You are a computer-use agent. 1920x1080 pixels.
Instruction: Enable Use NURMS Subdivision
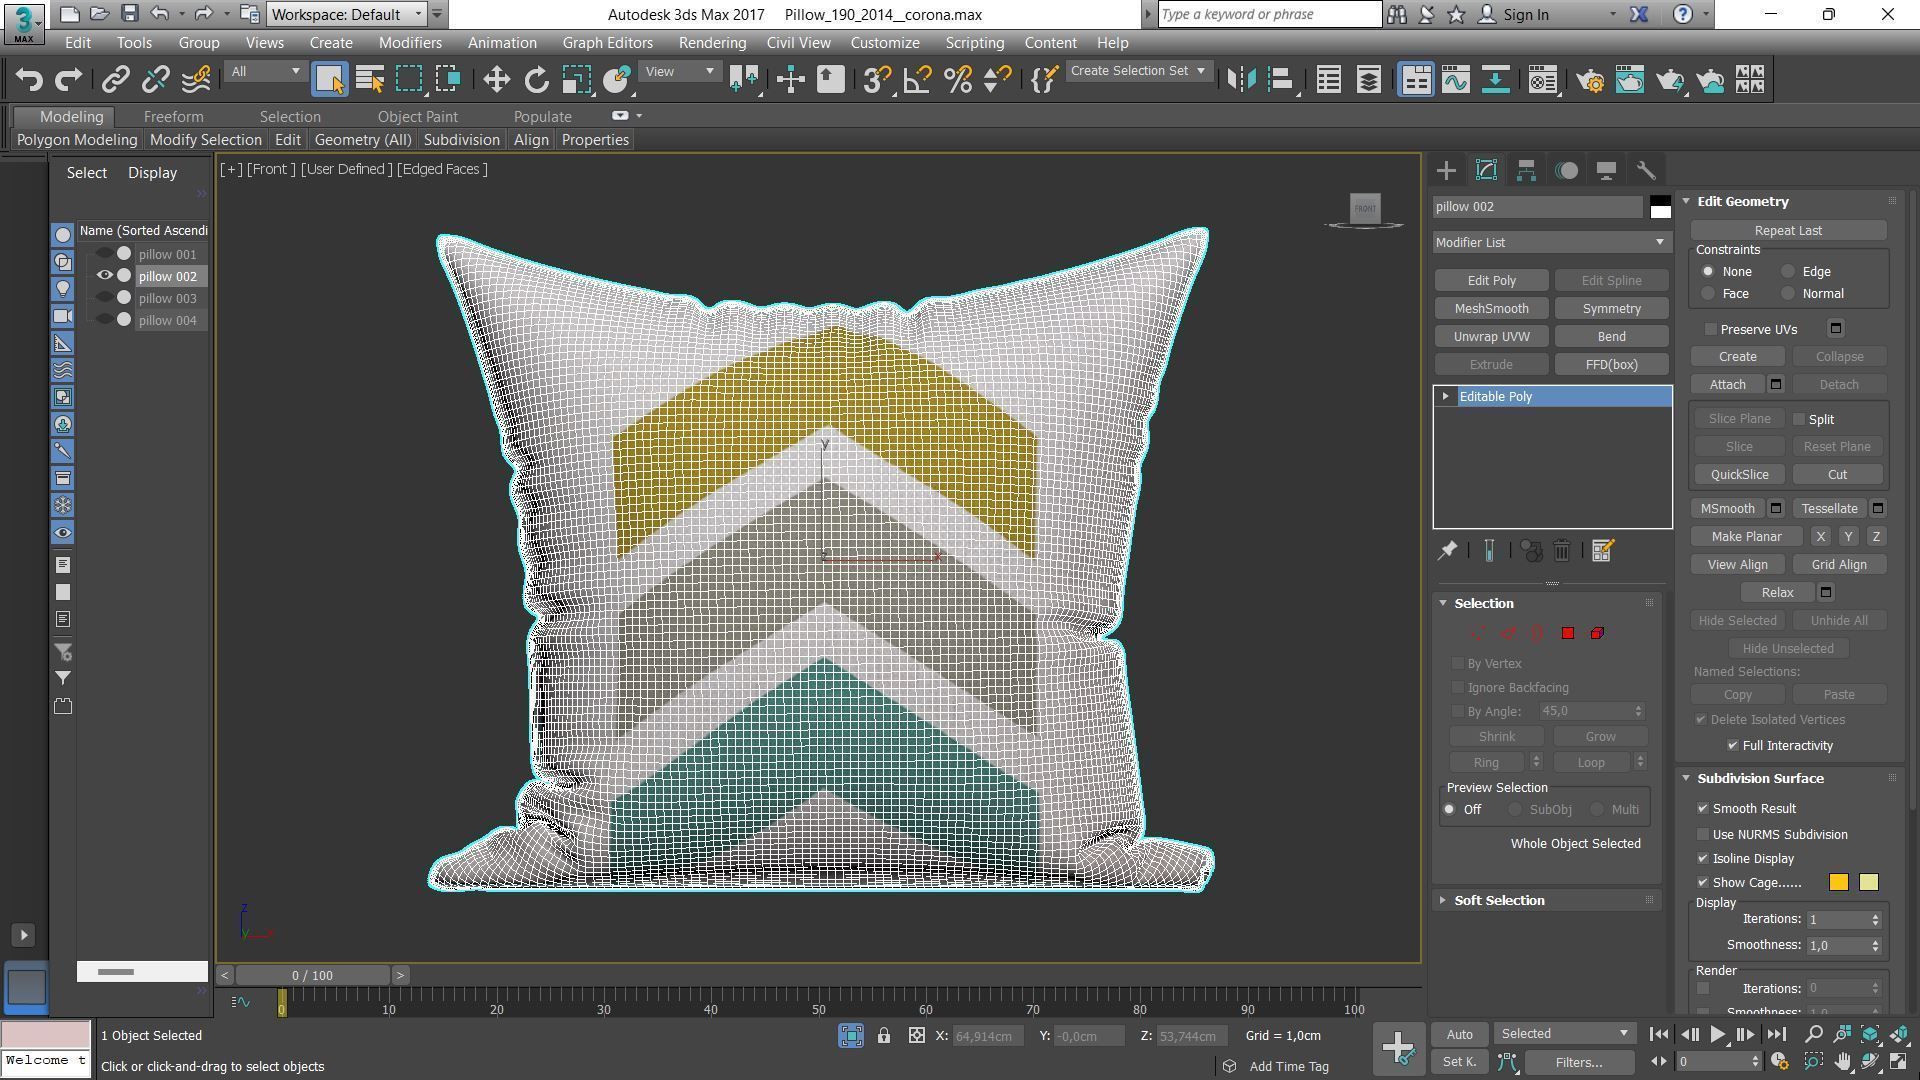tap(1703, 835)
